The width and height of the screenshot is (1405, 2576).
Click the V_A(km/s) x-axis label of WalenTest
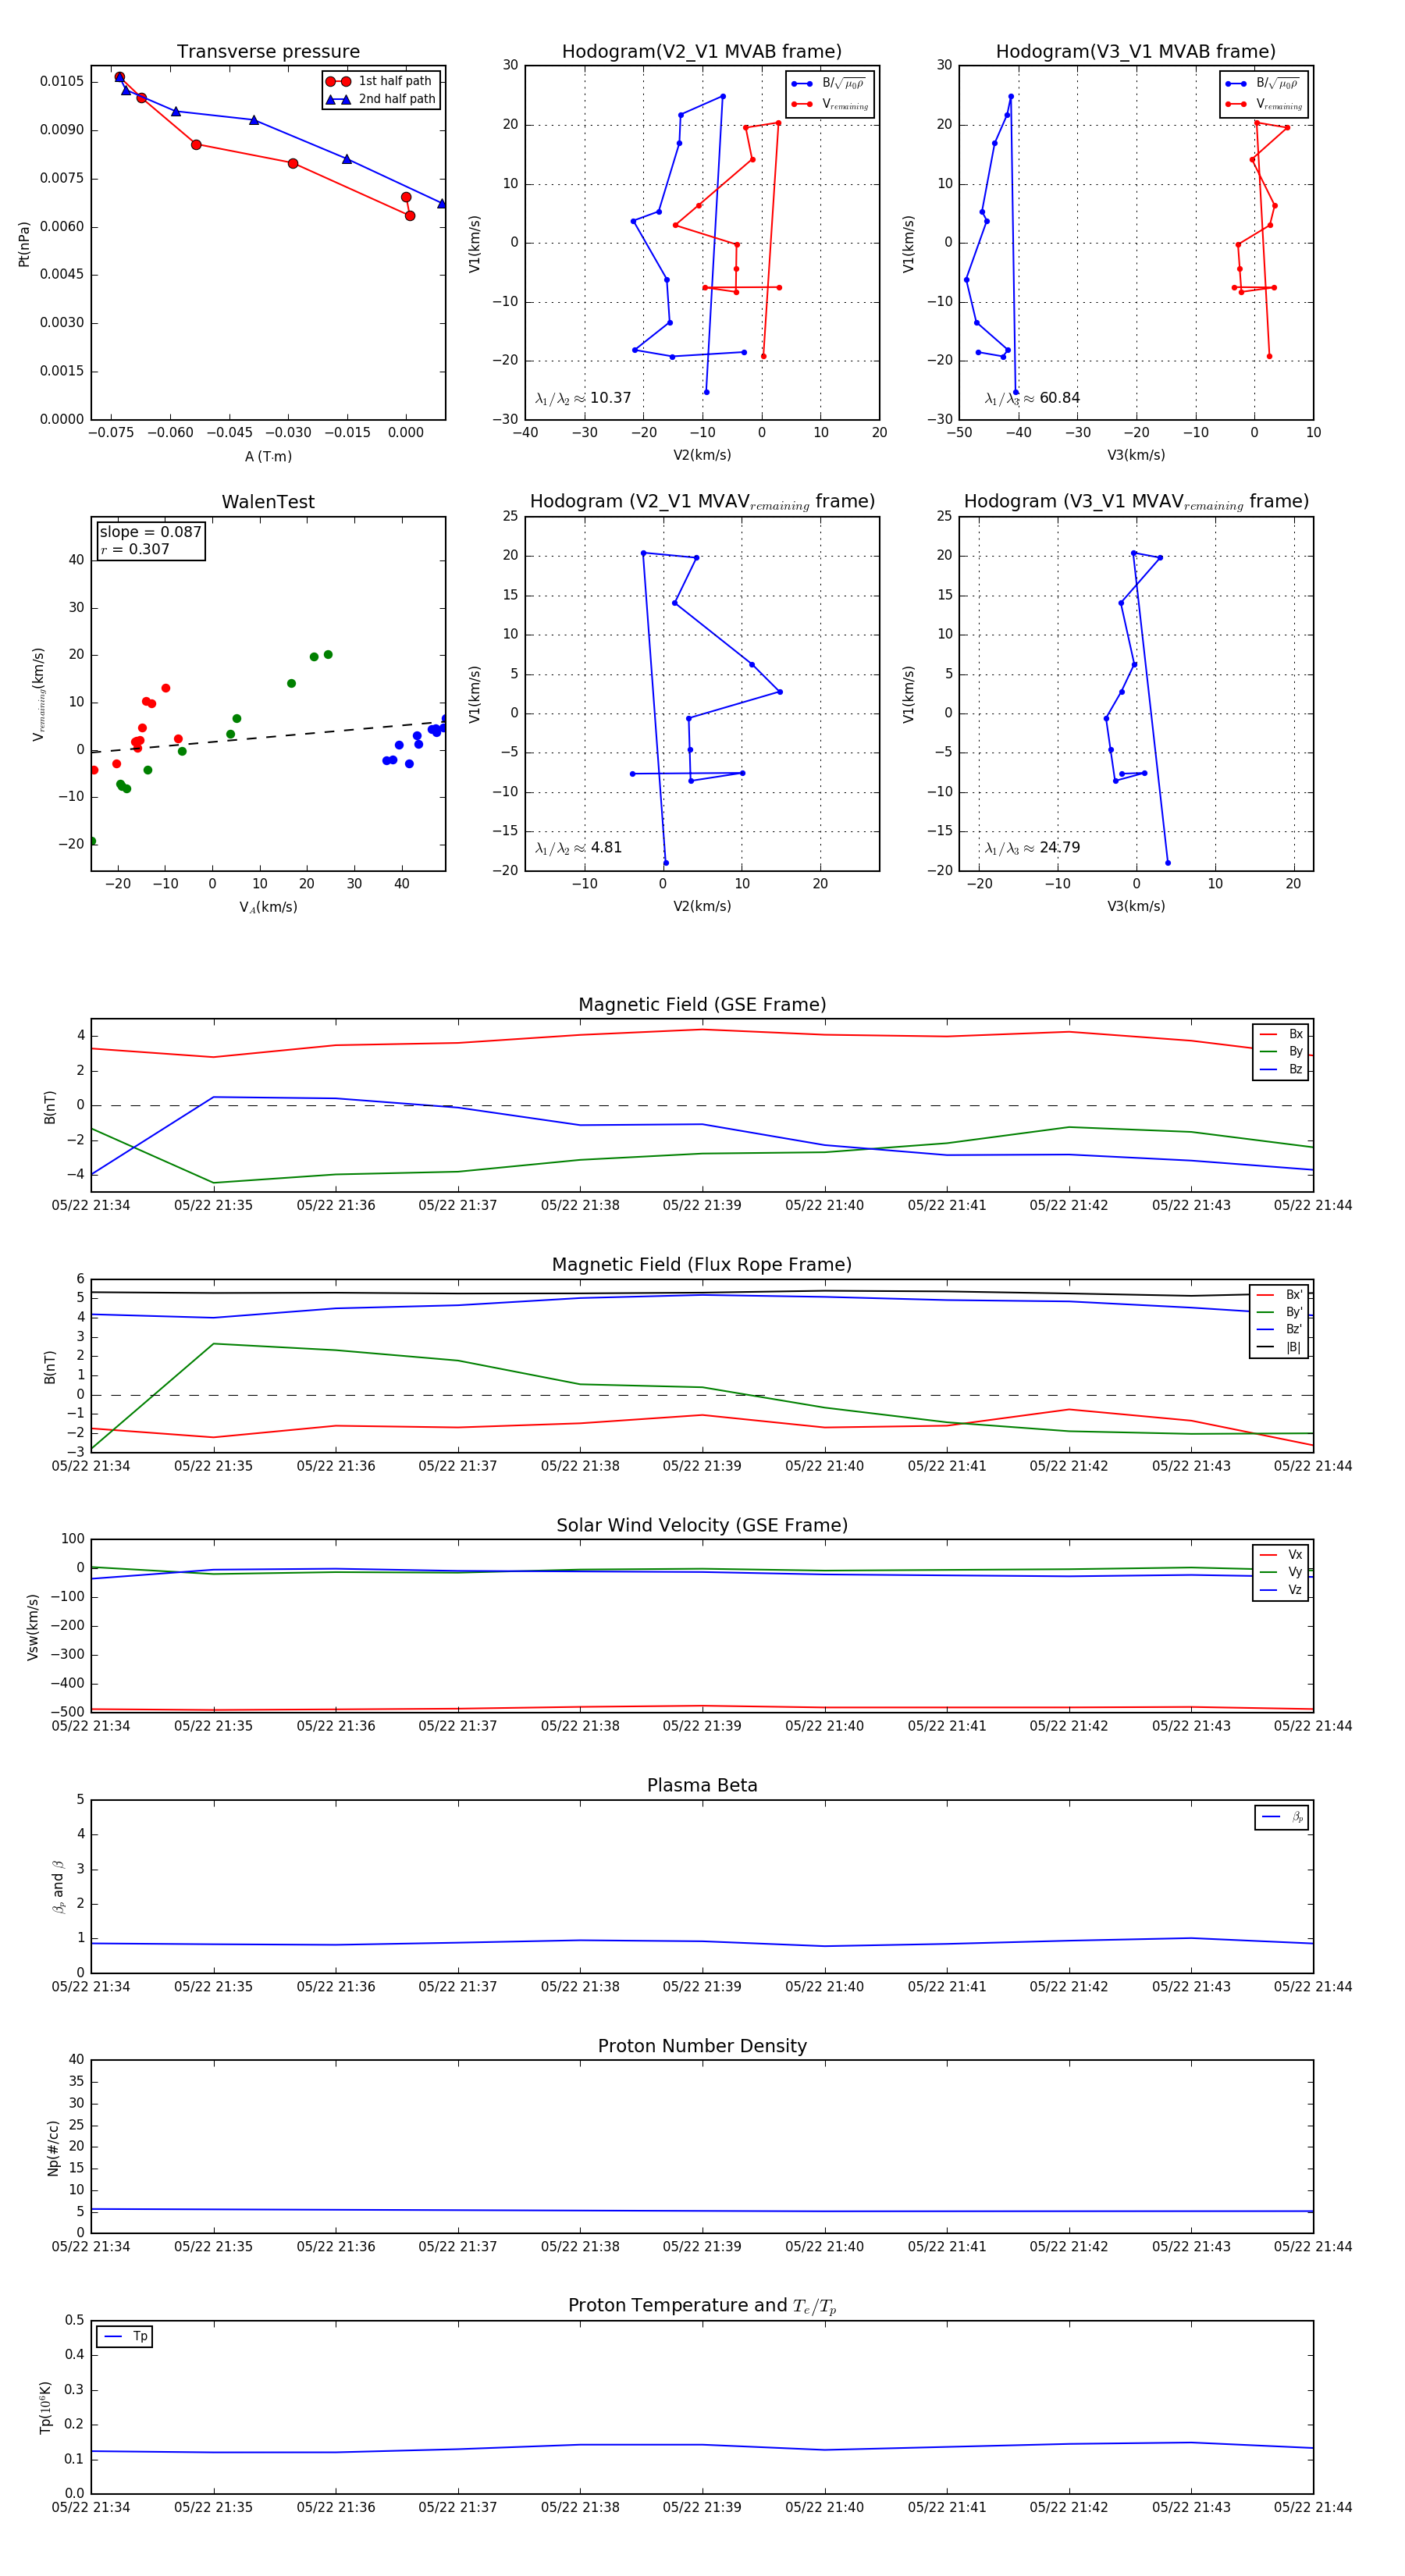coord(268,907)
